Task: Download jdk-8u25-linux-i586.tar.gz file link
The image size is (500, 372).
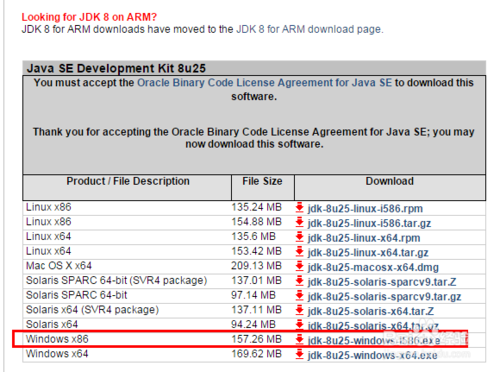Action: pyautogui.click(x=369, y=223)
